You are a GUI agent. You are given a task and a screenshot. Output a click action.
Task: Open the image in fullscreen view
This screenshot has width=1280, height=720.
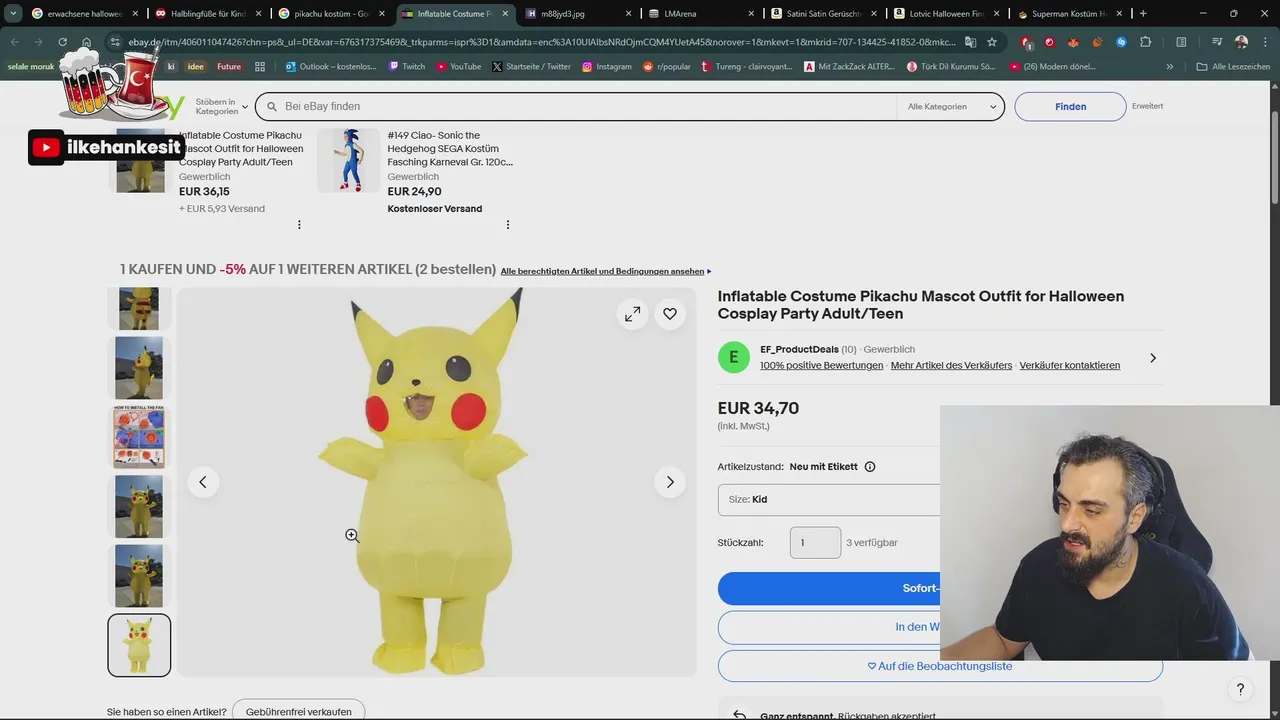coord(633,314)
